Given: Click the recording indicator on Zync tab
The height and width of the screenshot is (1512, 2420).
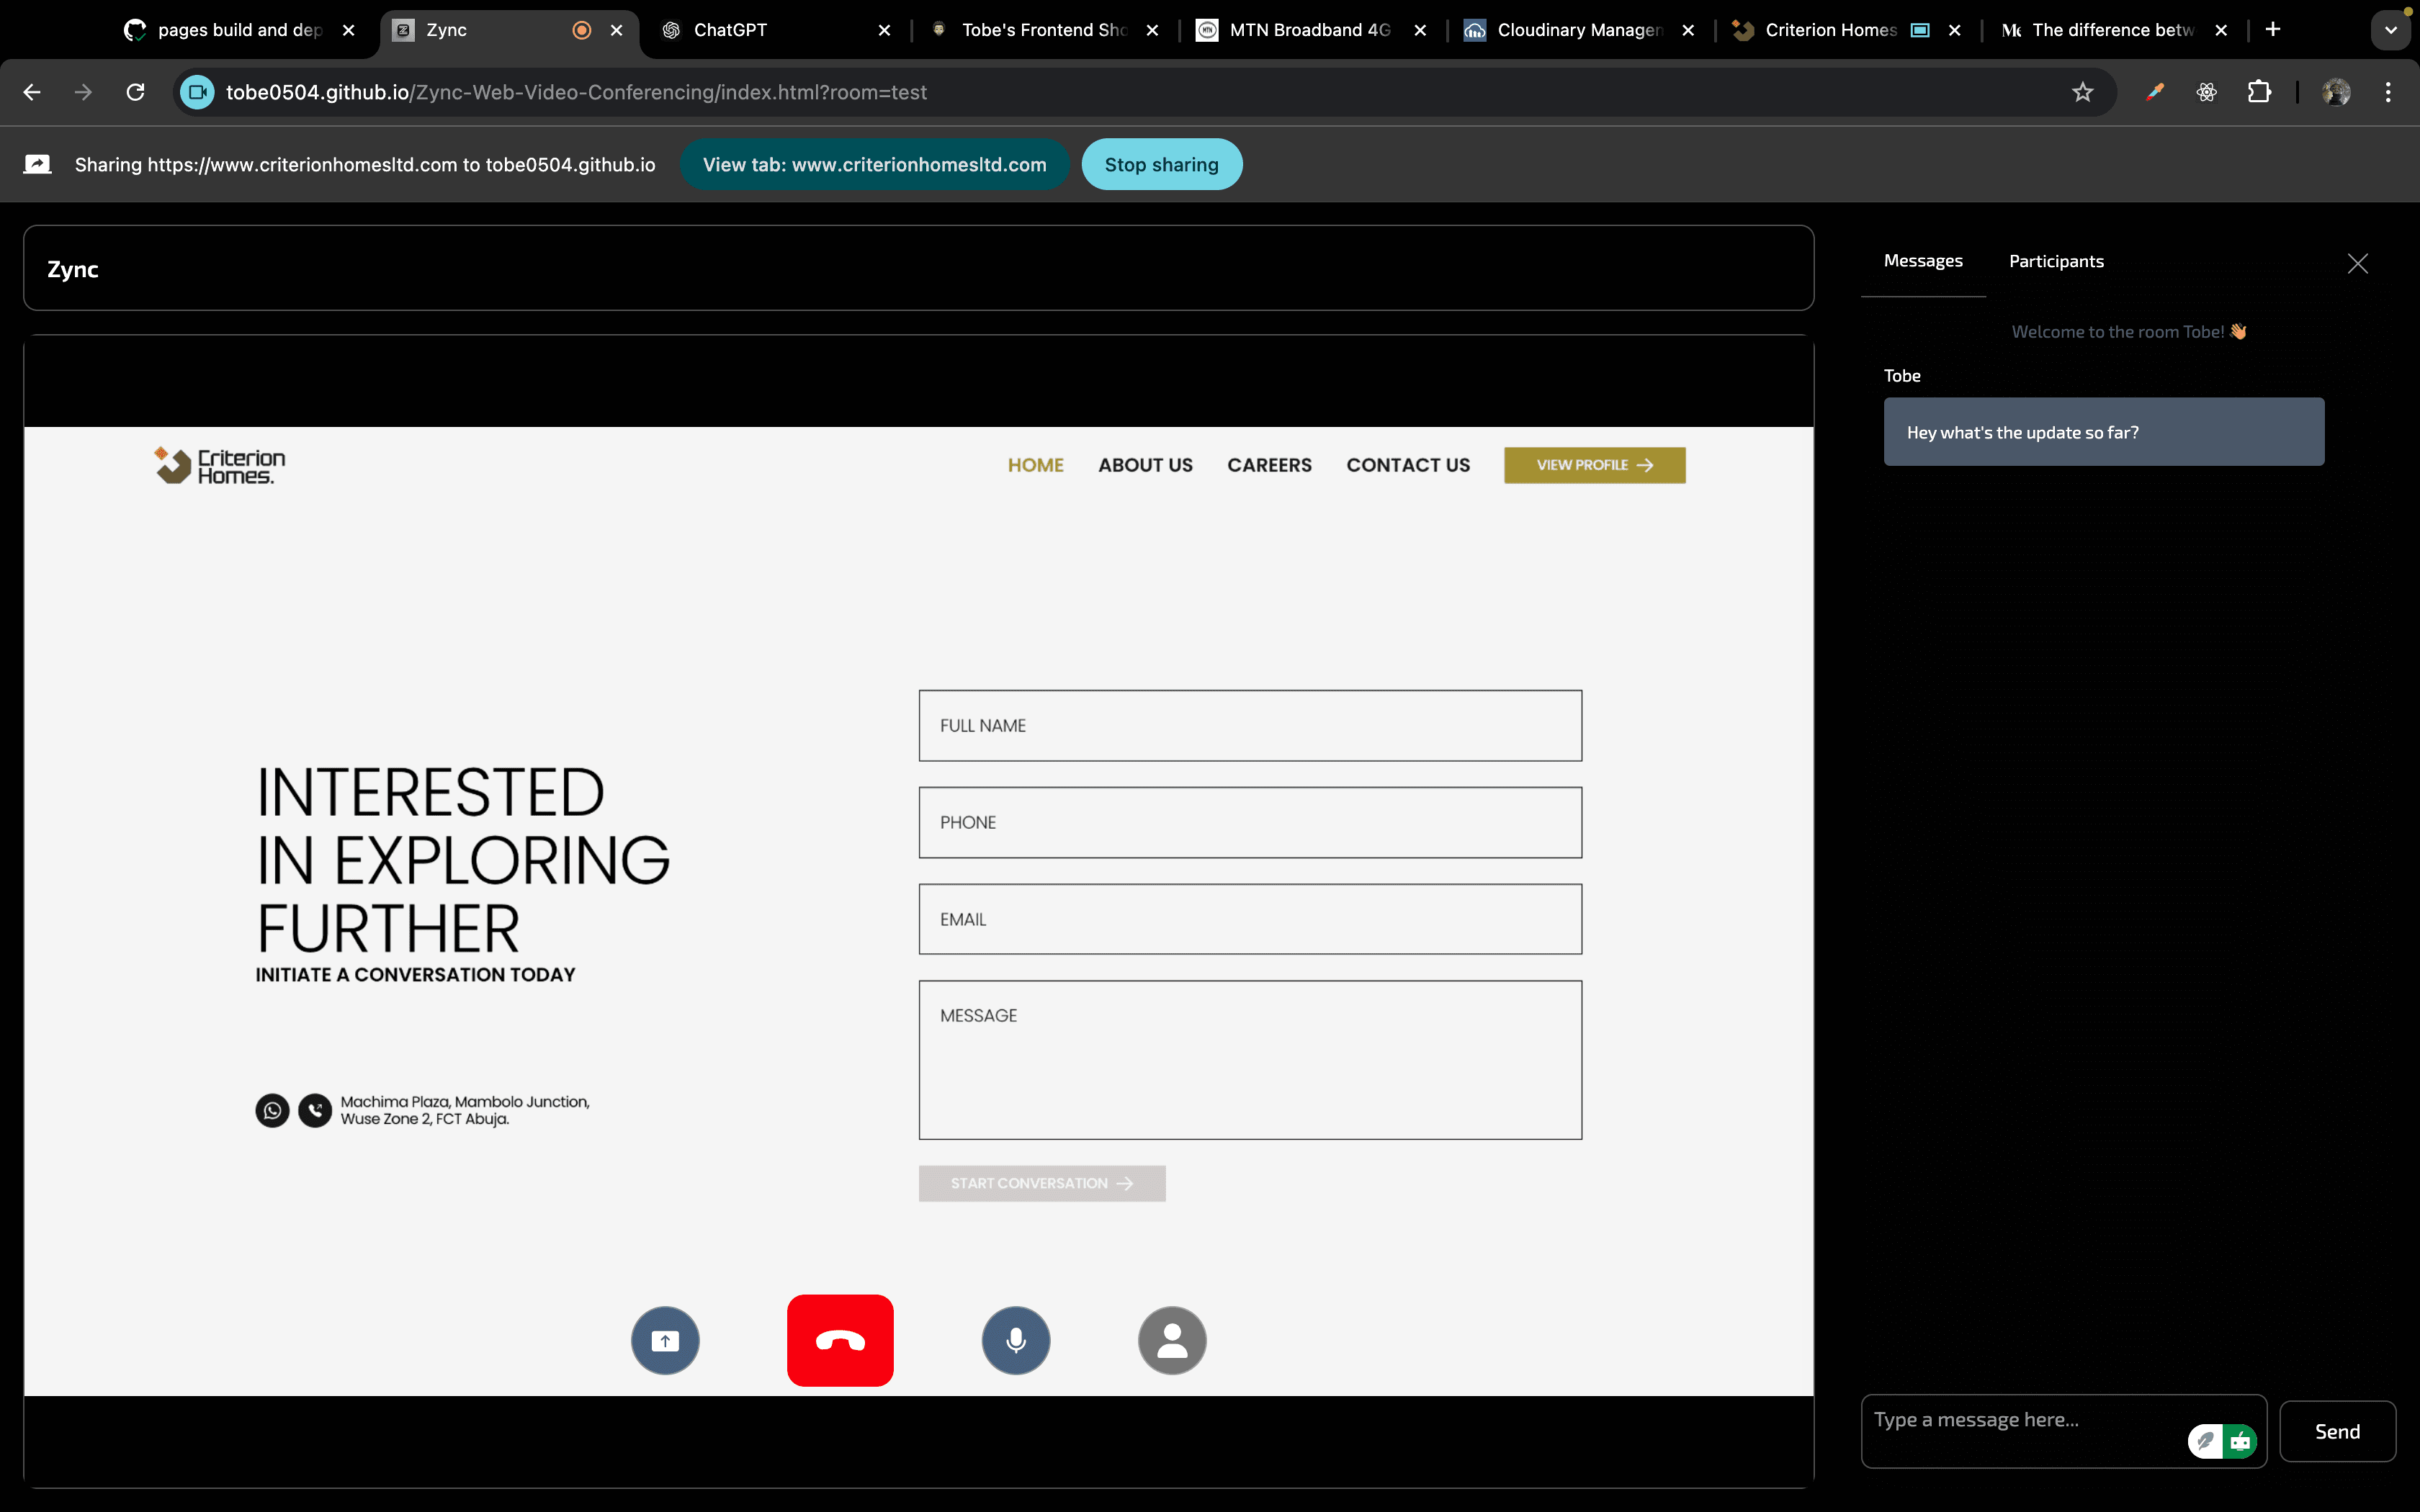Looking at the screenshot, I should pos(581,30).
